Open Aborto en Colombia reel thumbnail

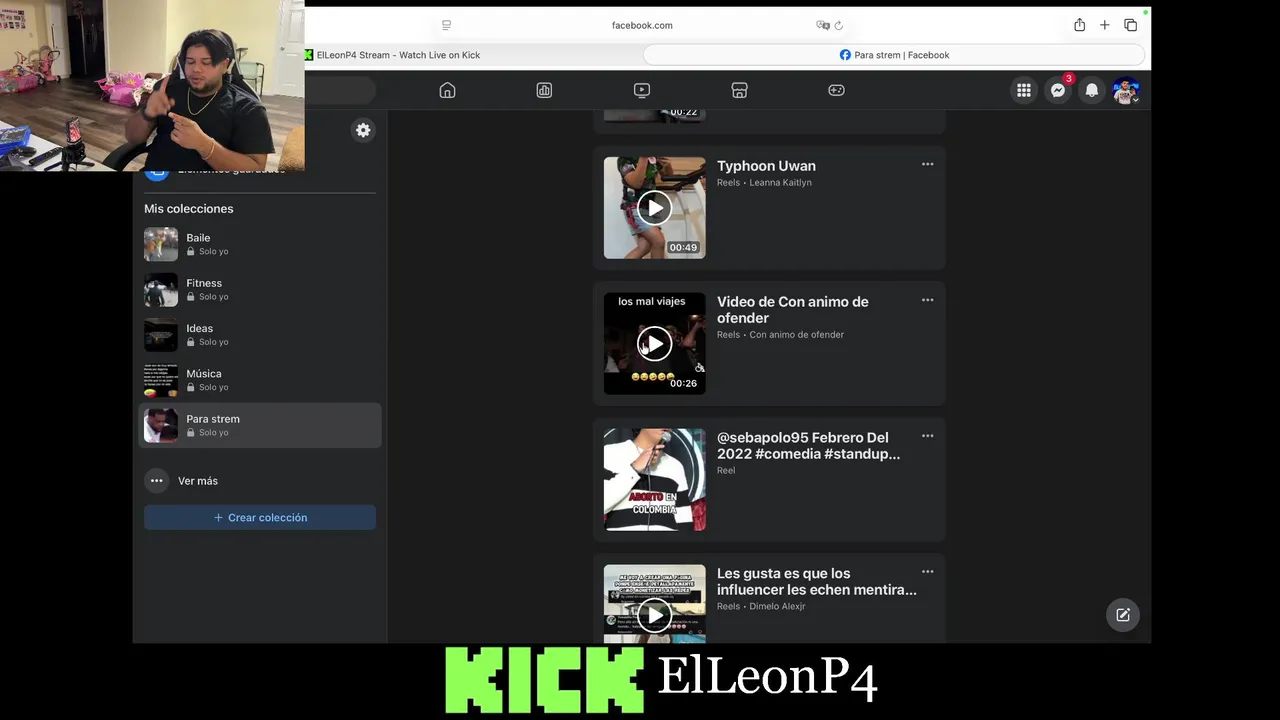pos(654,480)
